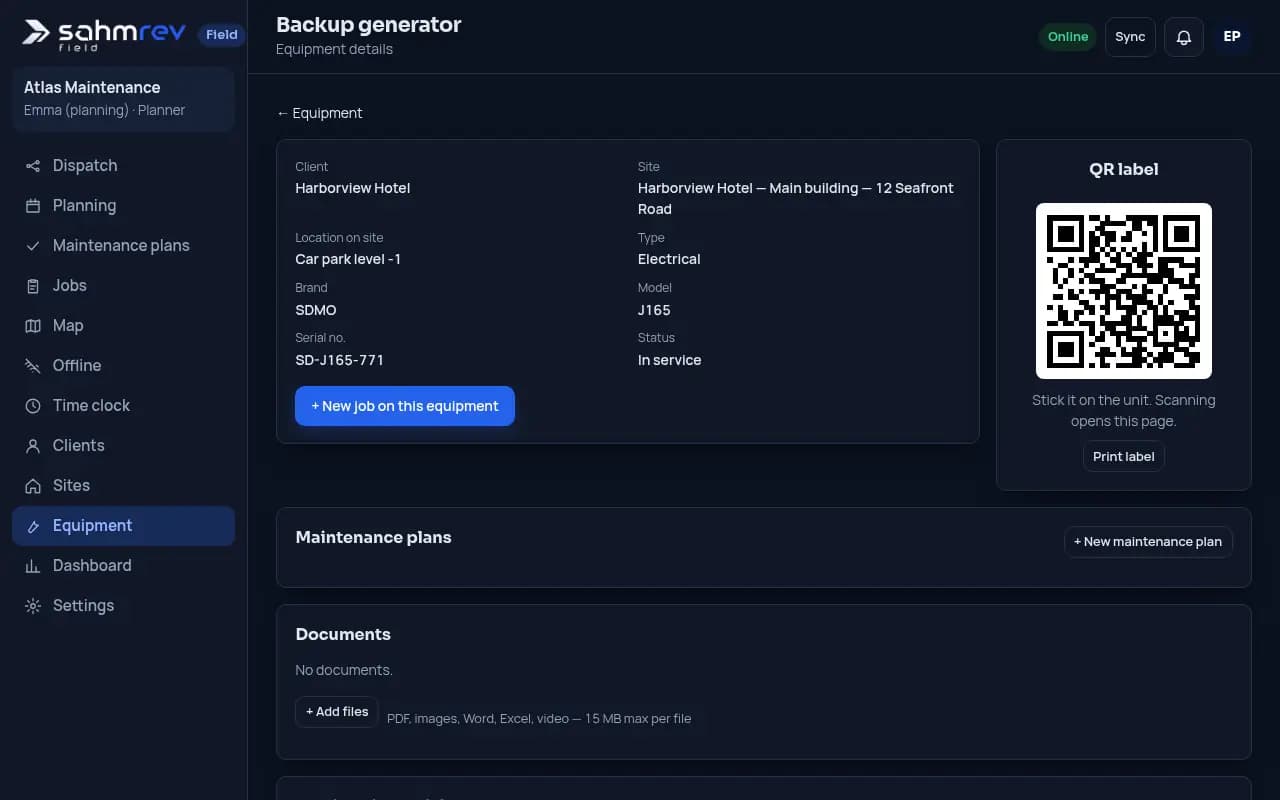
Task: Click Add files button
Action: pos(337,712)
